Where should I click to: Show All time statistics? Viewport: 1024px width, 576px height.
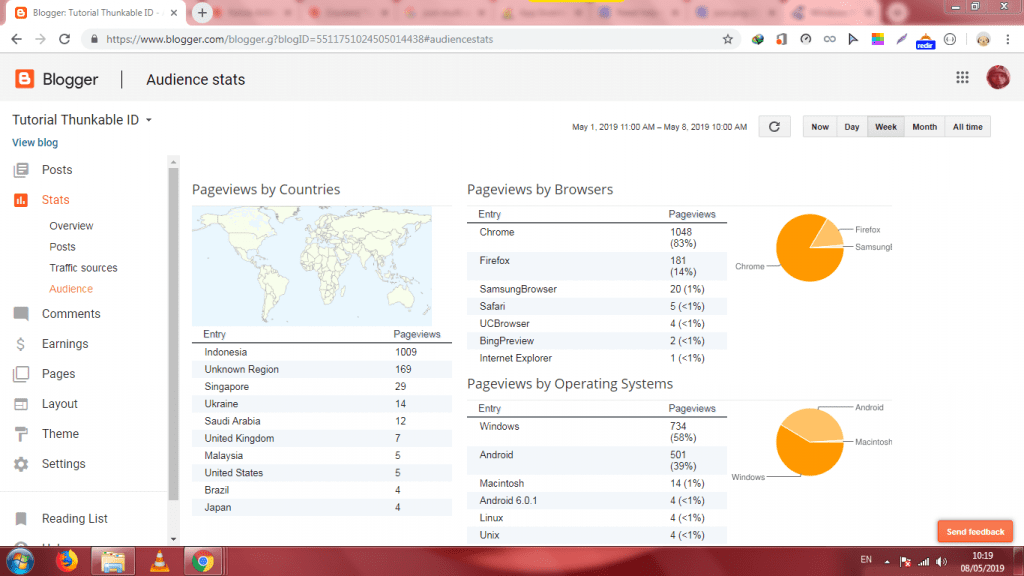pyautogui.click(x=967, y=127)
